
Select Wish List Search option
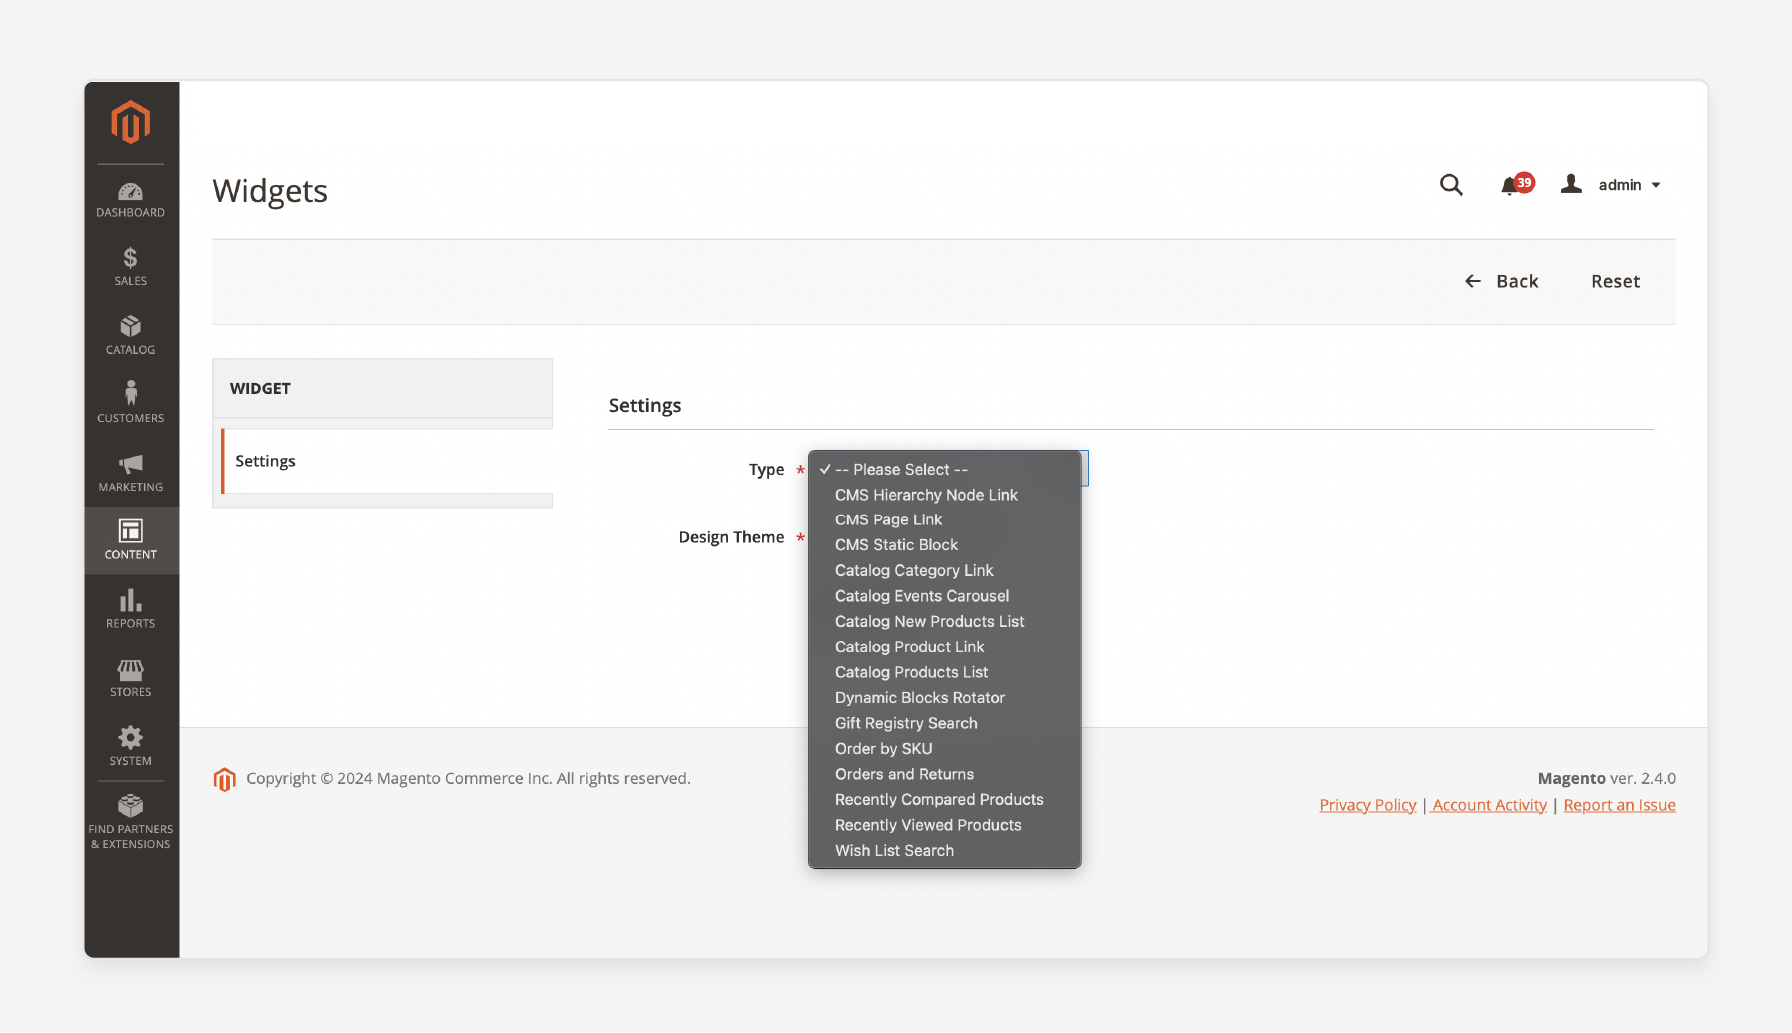944,851
